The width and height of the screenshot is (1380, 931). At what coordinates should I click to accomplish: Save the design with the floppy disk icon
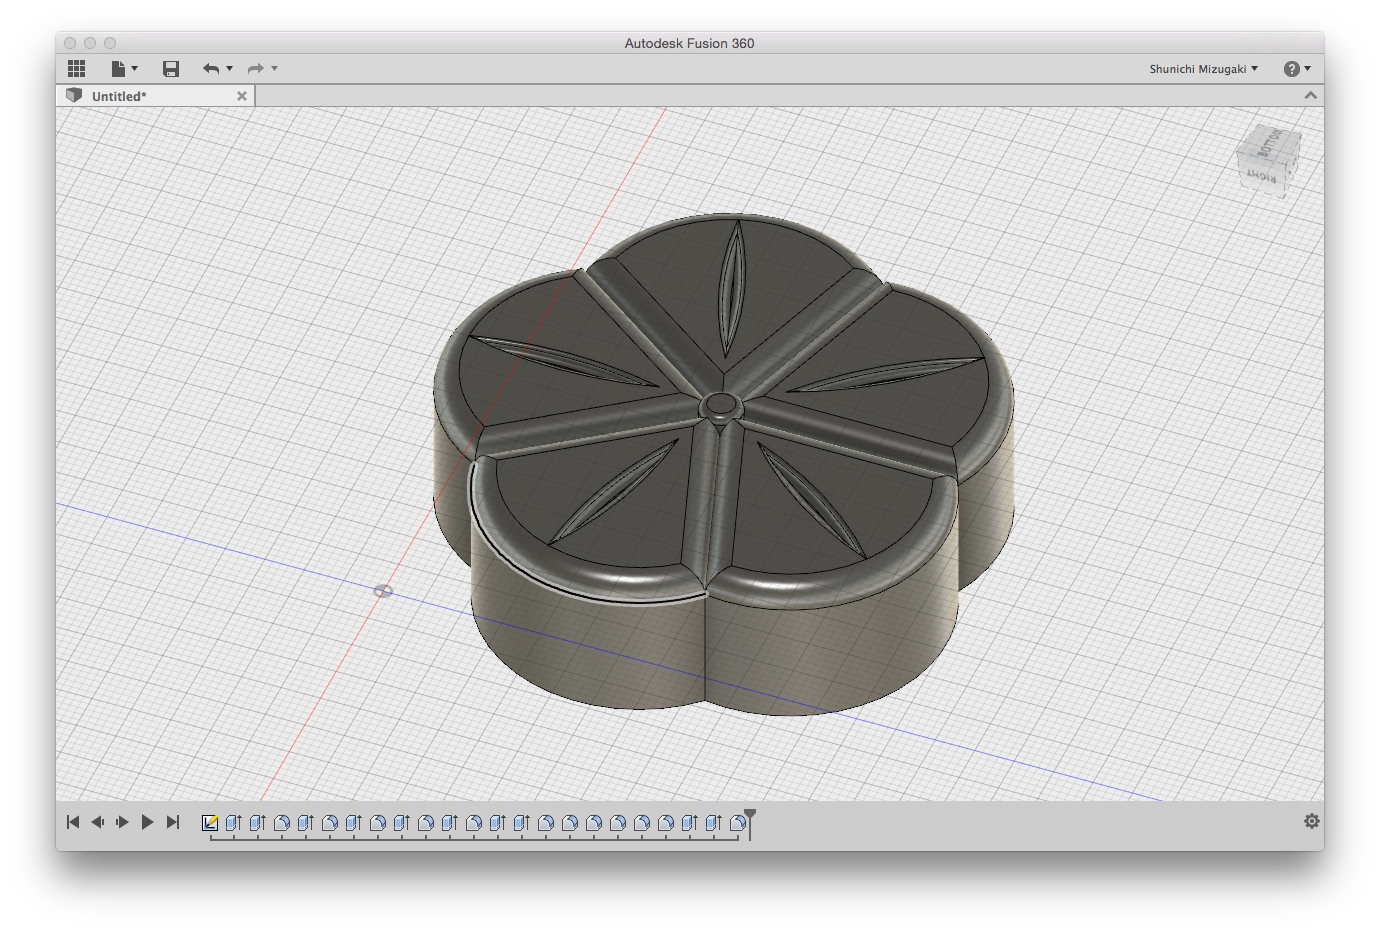coord(171,69)
